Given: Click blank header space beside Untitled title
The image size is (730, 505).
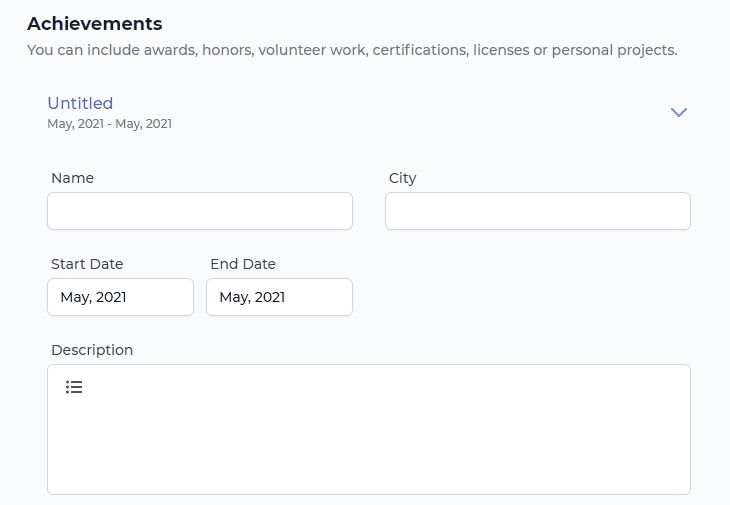Looking at the screenshot, I should point(386,112).
